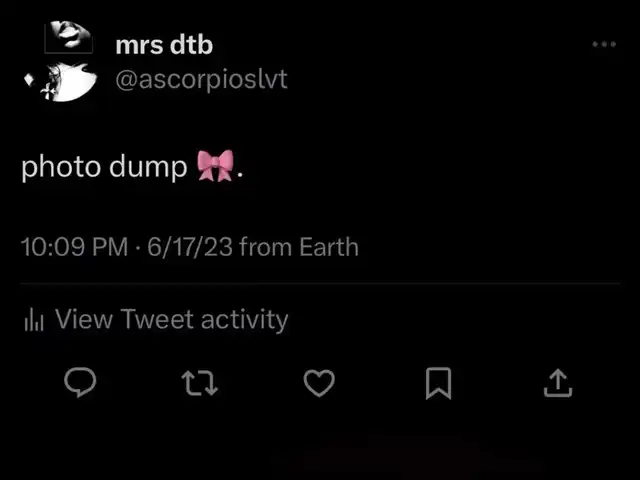Click the 10:09 PM timestamp

(x=74, y=247)
